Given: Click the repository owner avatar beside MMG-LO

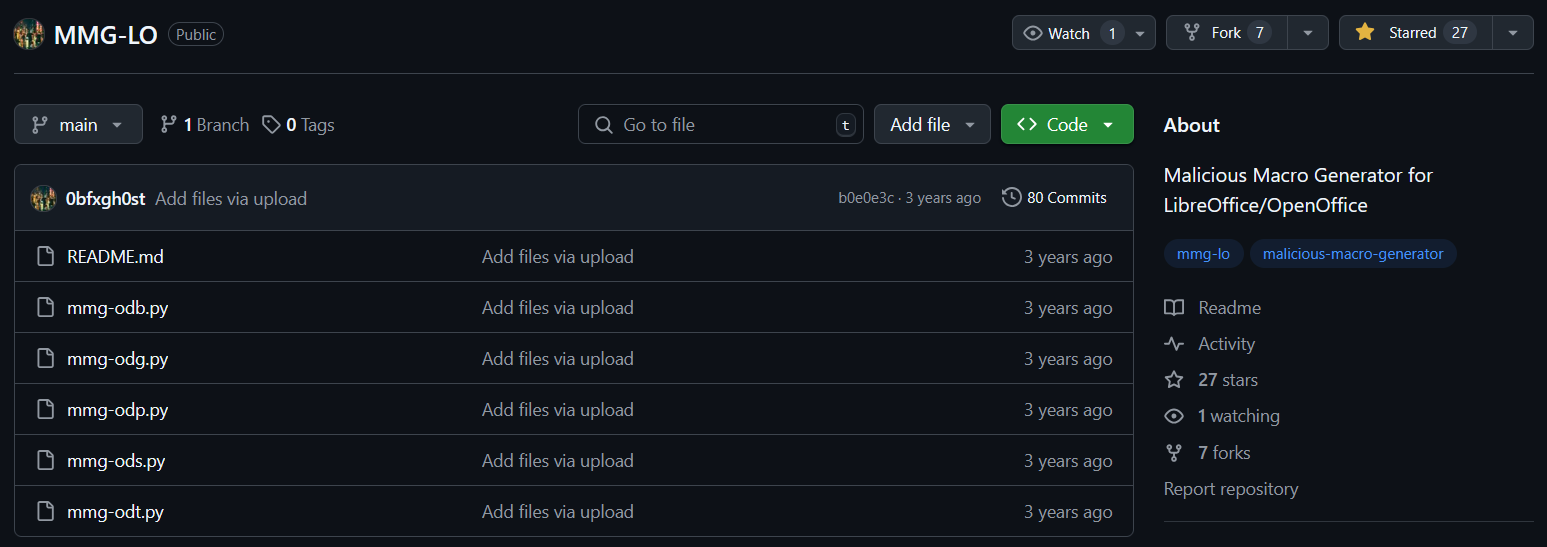Looking at the screenshot, I should pos(28,34).
